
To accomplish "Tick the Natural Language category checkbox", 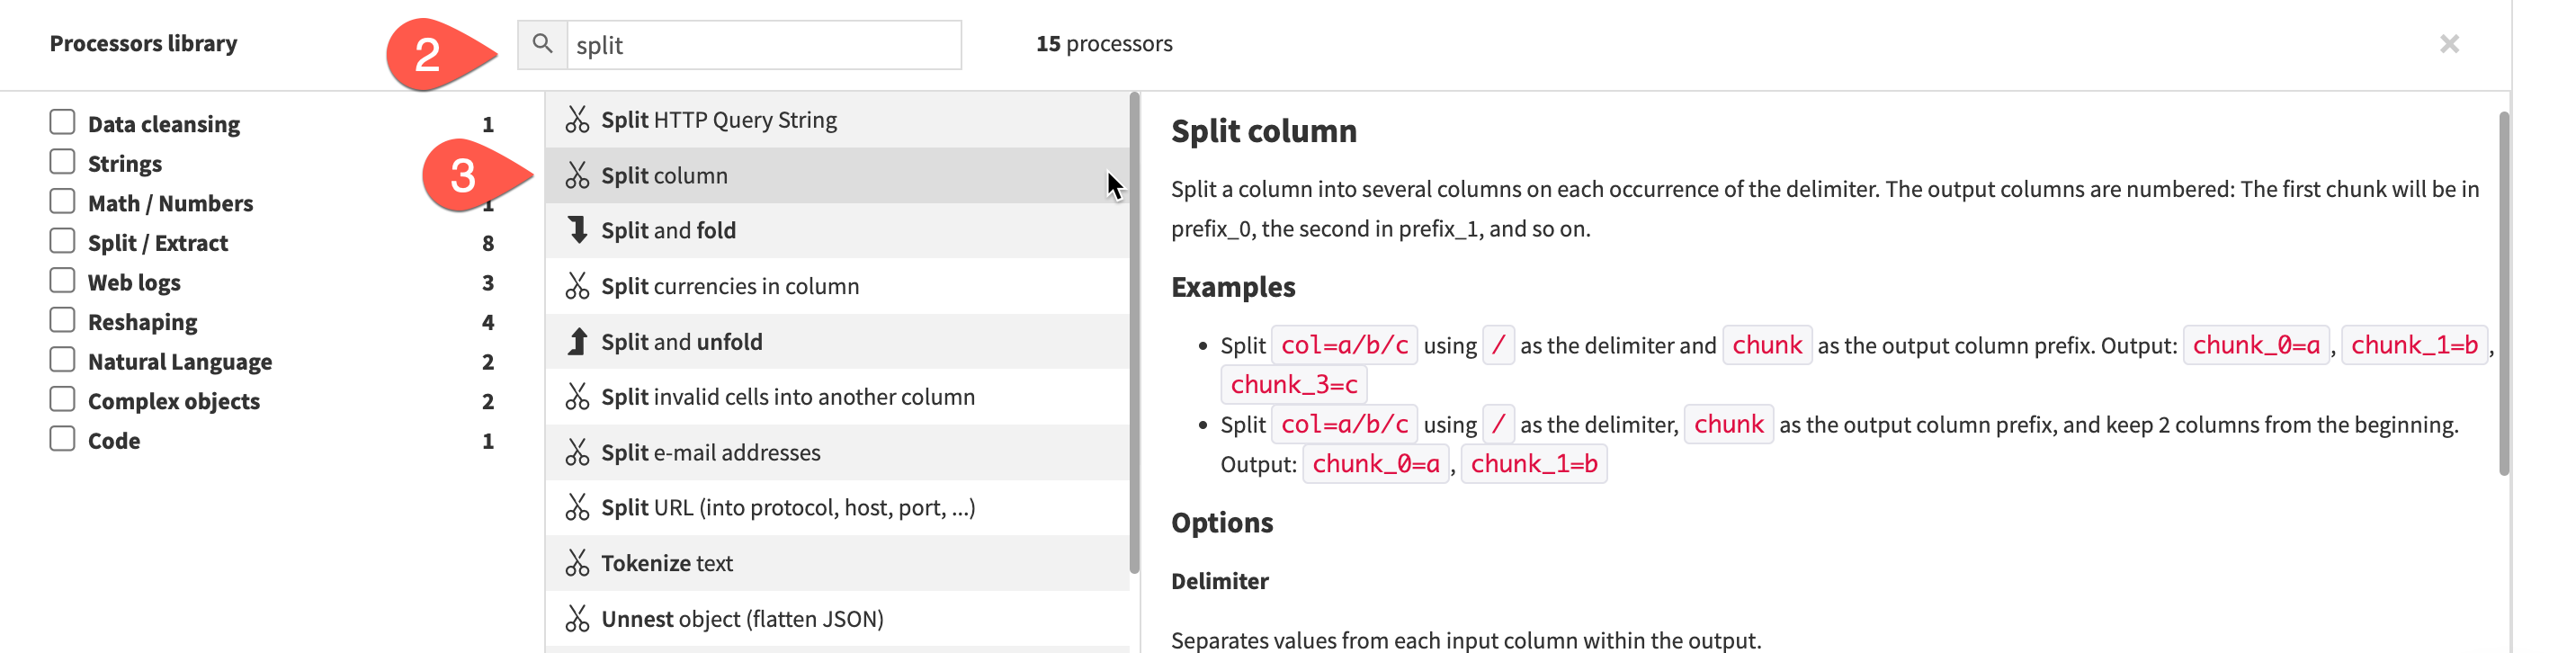I will tap(62, 360).
